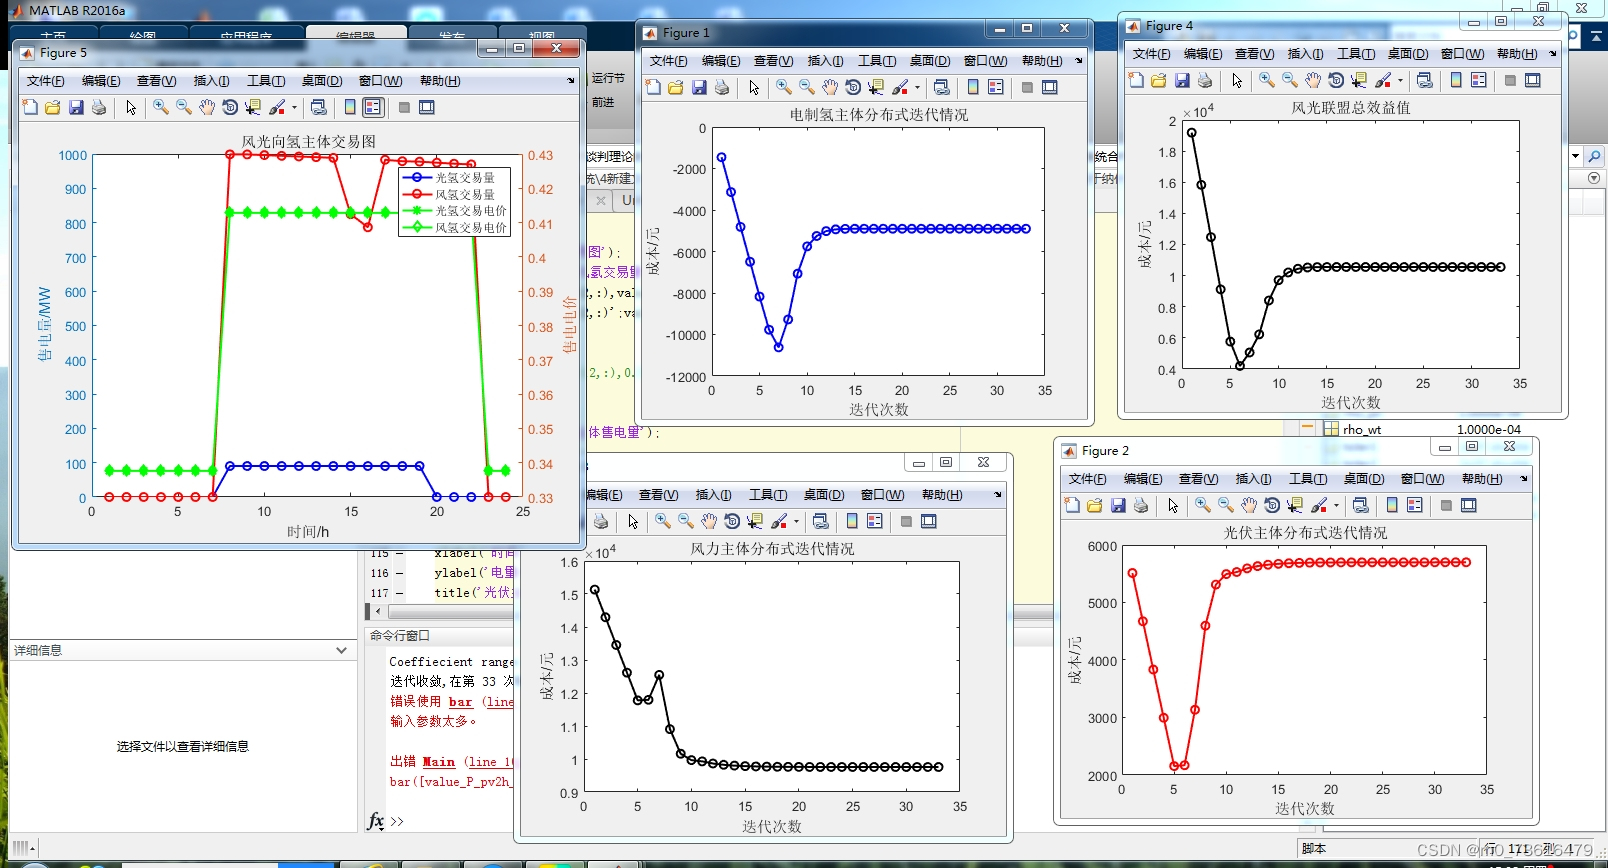Toggle Pan hand tool in Figure 4

pos(1313,80)
